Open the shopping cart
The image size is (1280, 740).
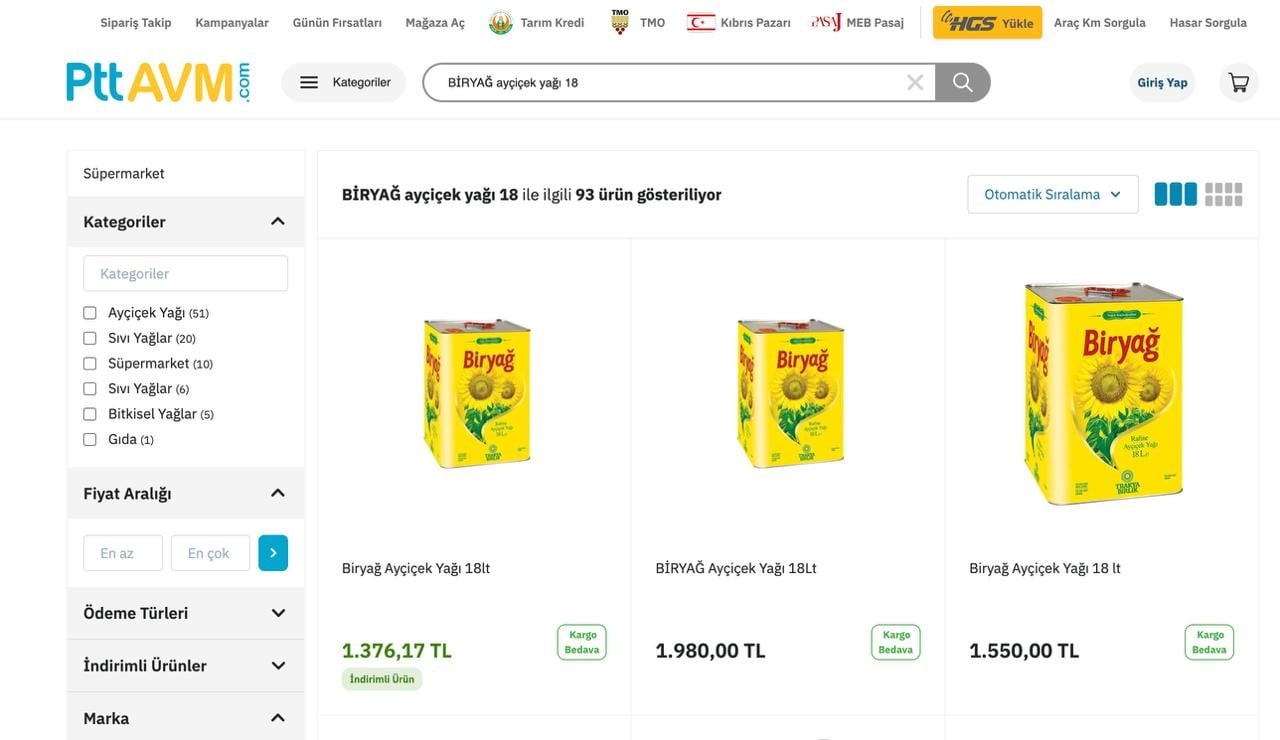pyautogui.click(x=1238, y=82)
